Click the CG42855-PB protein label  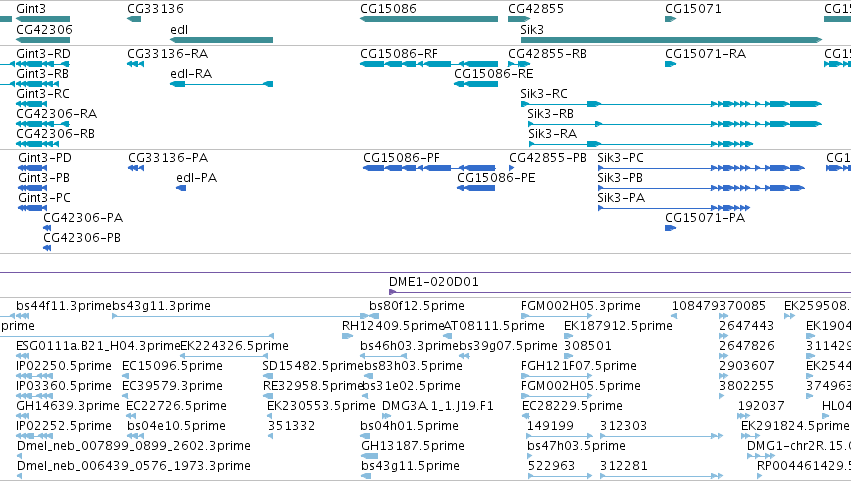[x=548, y=158]
